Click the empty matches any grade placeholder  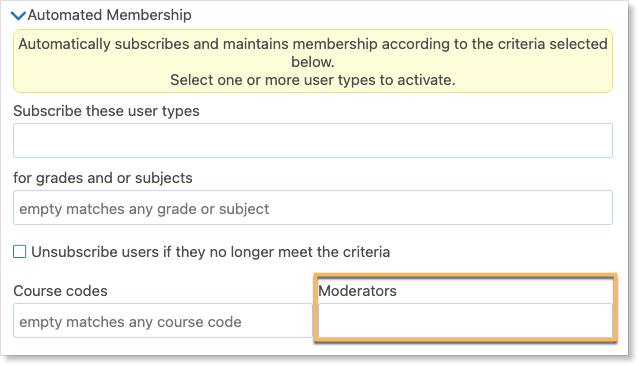pos(144,209)
